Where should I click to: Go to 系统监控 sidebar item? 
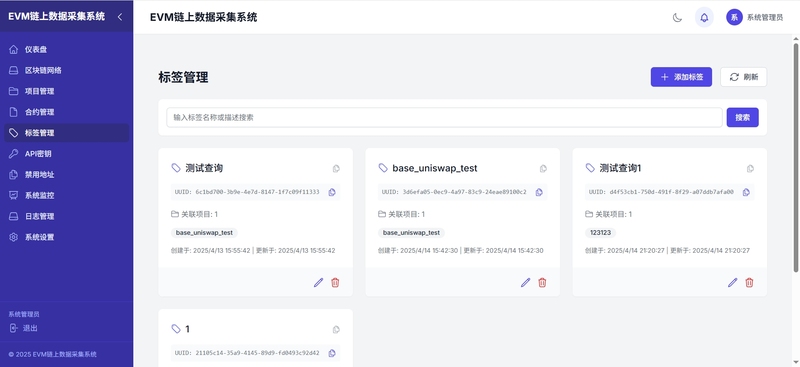click(x=66, y=195)
